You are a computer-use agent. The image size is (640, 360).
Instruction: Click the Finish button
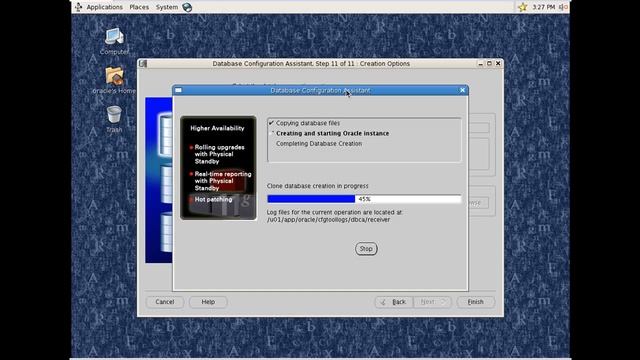tap(476, 302)
